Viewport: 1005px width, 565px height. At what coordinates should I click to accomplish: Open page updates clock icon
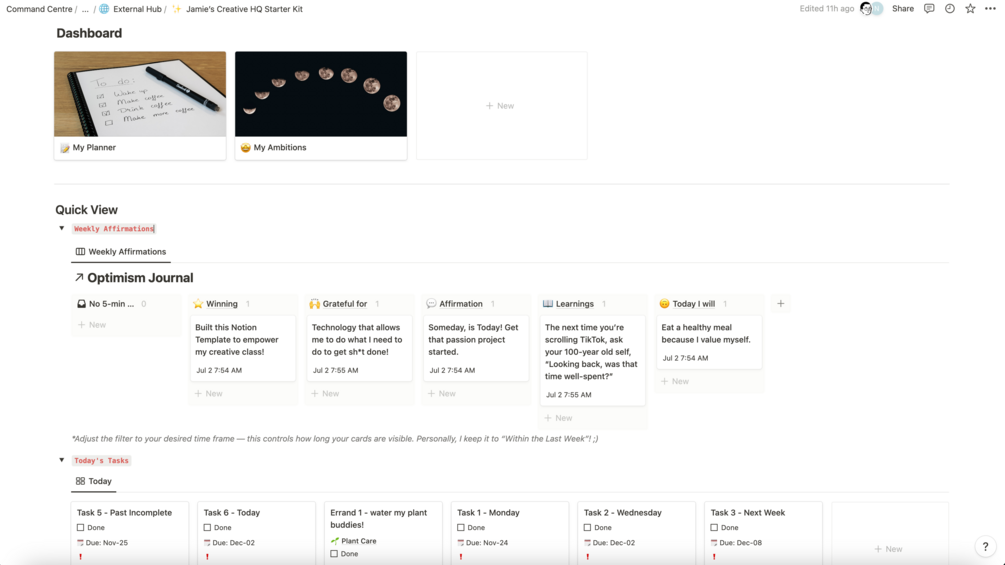(949, 9)
